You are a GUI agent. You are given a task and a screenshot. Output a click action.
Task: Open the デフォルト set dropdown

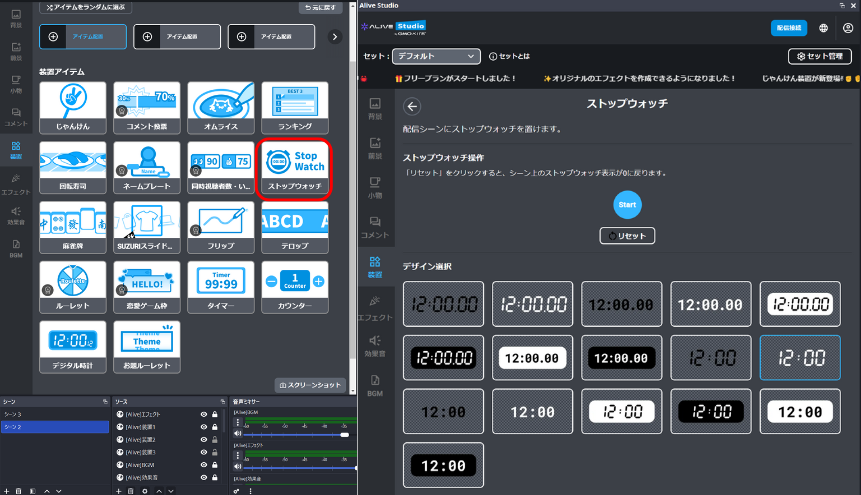(x=436, y=56)
